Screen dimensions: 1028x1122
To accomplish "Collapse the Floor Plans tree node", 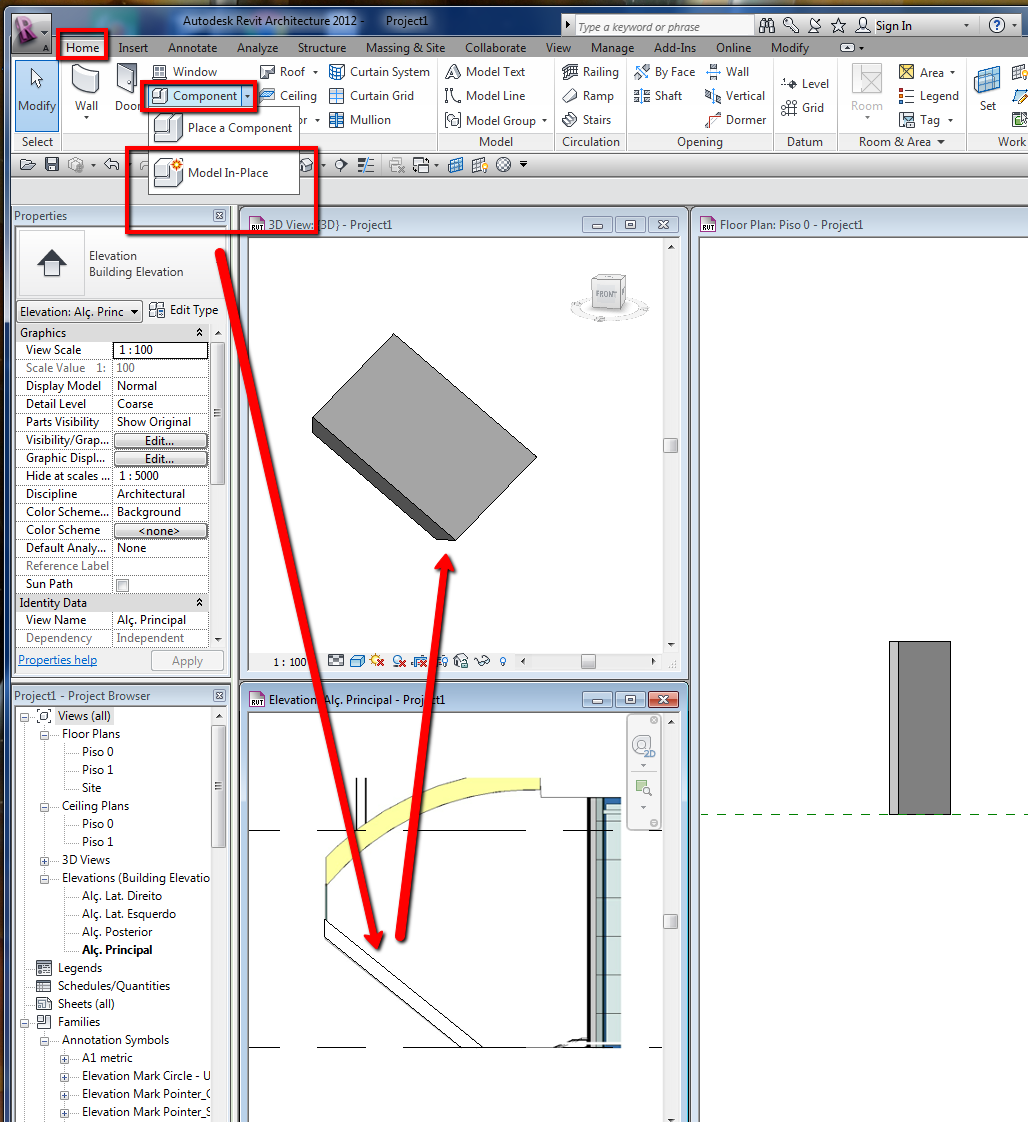I will click(x=44, y=735).
